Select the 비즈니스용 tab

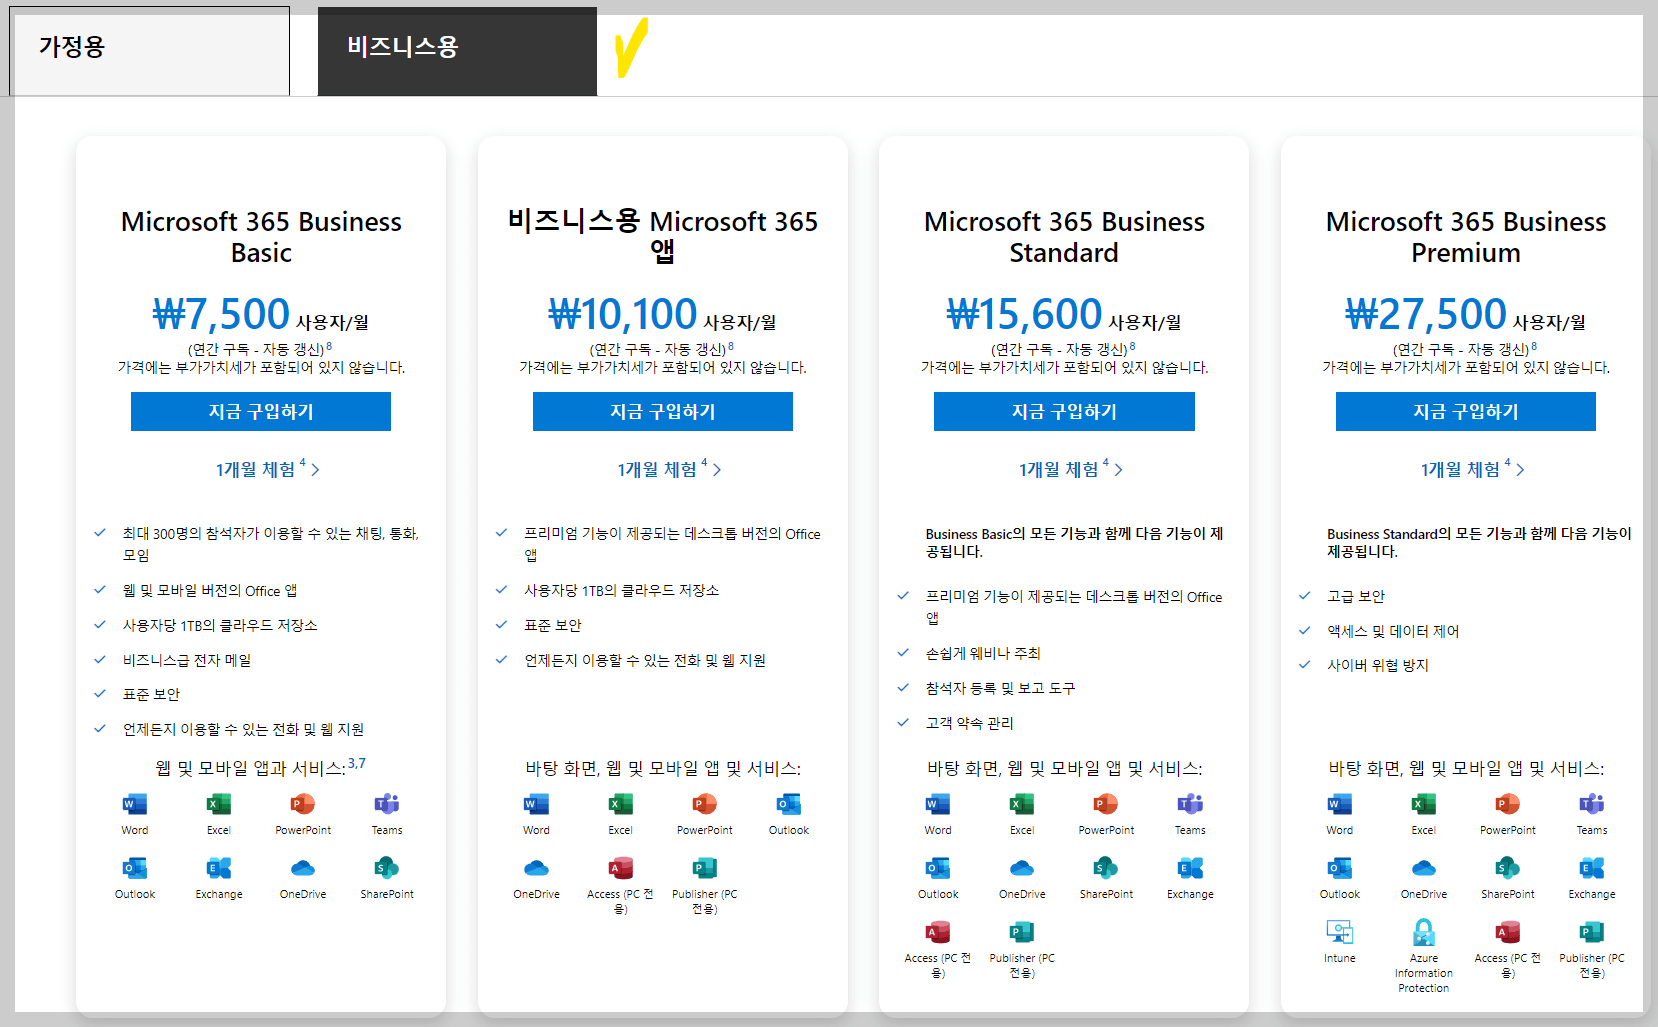(x=456, y=50)
